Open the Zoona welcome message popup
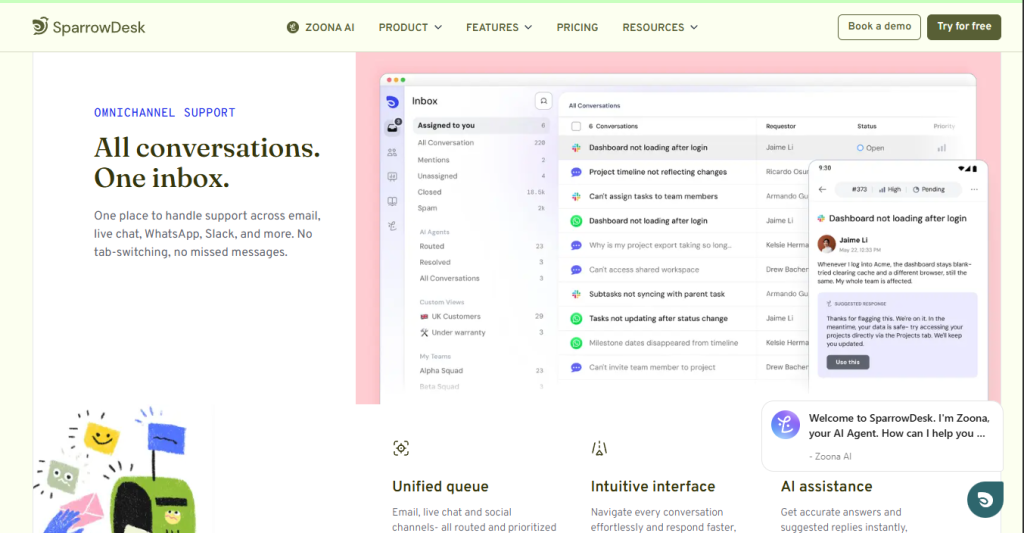The width and height of the screenshot is (1024, 533). (x=882, y=436)
